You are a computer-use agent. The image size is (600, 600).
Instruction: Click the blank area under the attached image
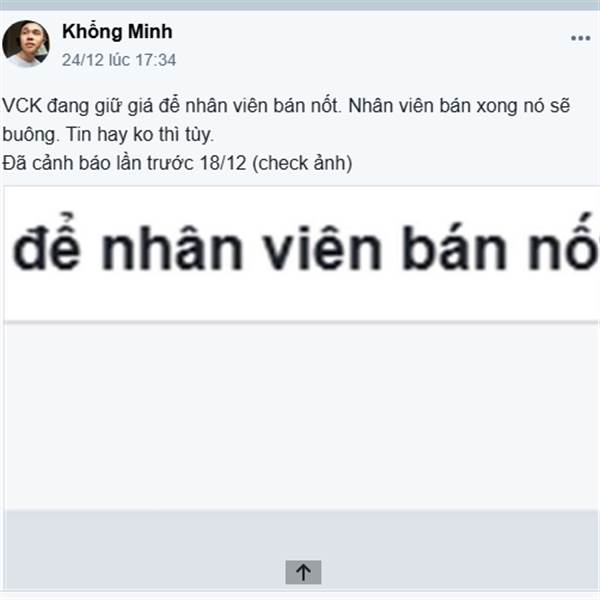click(x=302, y=416)
